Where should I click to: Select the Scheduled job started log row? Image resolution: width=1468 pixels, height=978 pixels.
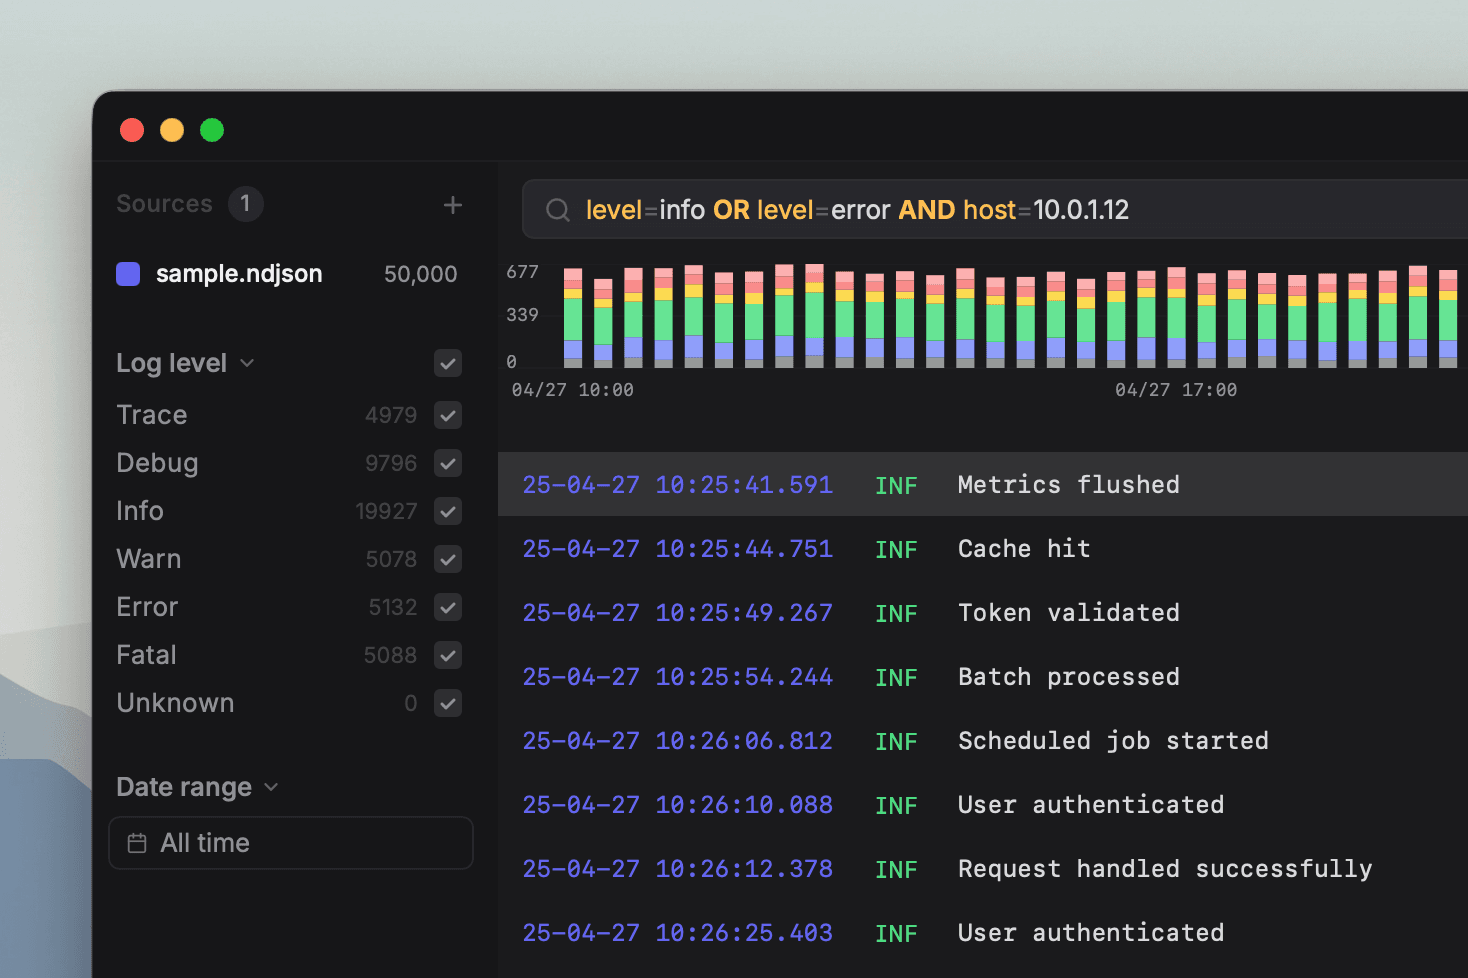(x=983, y=740)
